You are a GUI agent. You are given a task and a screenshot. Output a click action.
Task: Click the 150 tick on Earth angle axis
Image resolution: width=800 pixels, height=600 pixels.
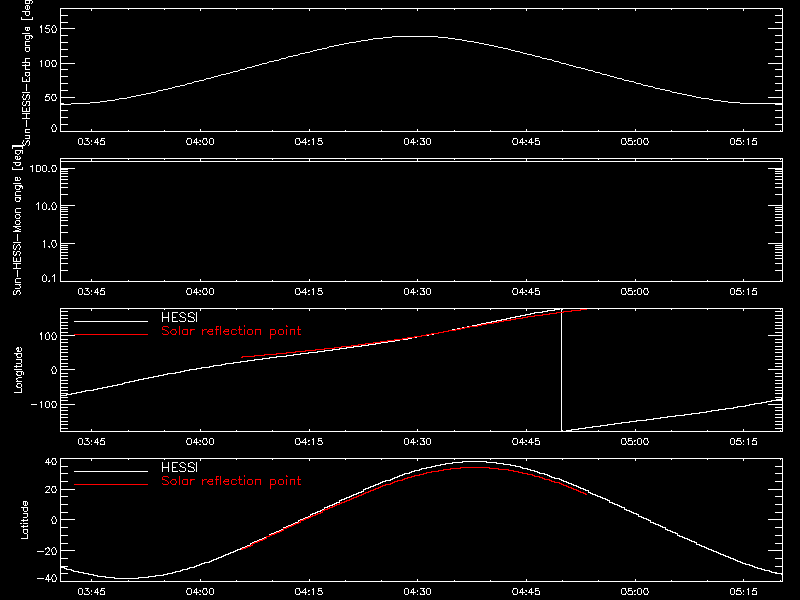pyautogui.click(x=48, y=29)
